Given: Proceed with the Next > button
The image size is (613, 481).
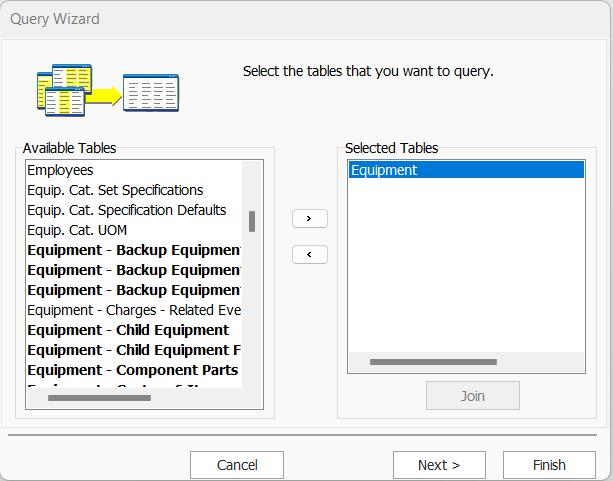Looking at the screenshot, I should 439,465.
